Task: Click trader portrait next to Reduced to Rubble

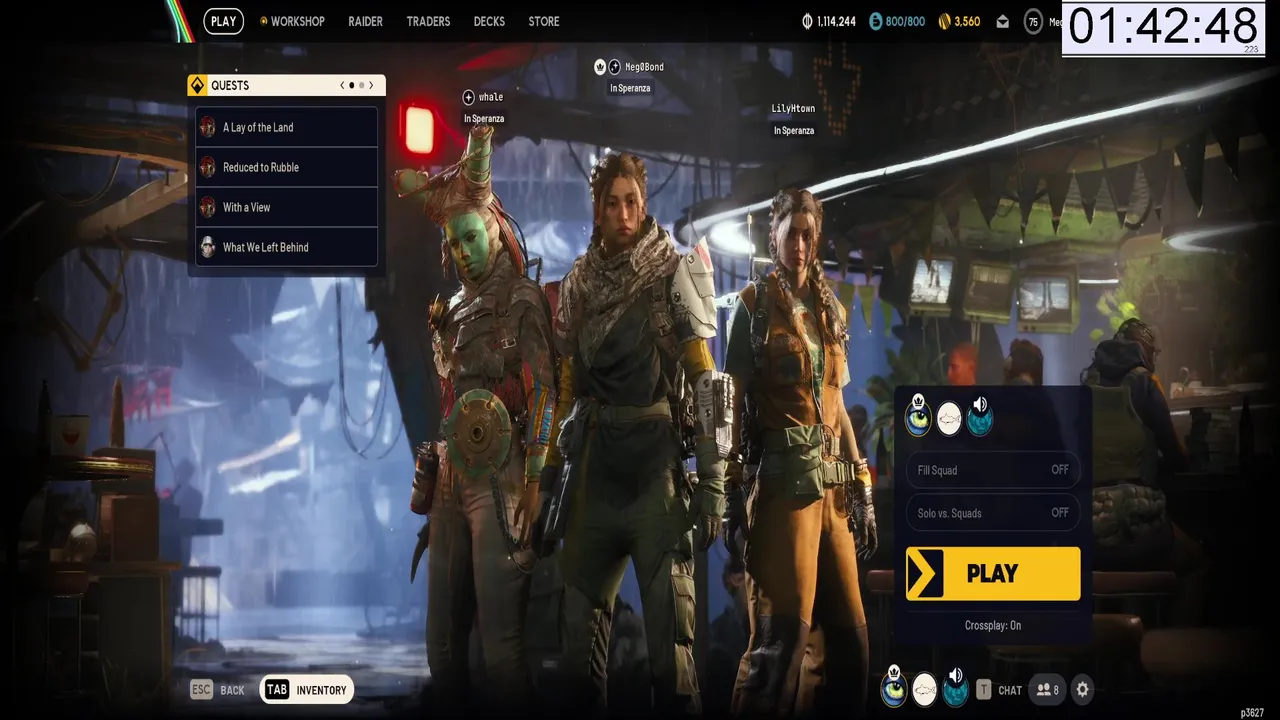Action: pyautogui.click(x=208, y=167)
